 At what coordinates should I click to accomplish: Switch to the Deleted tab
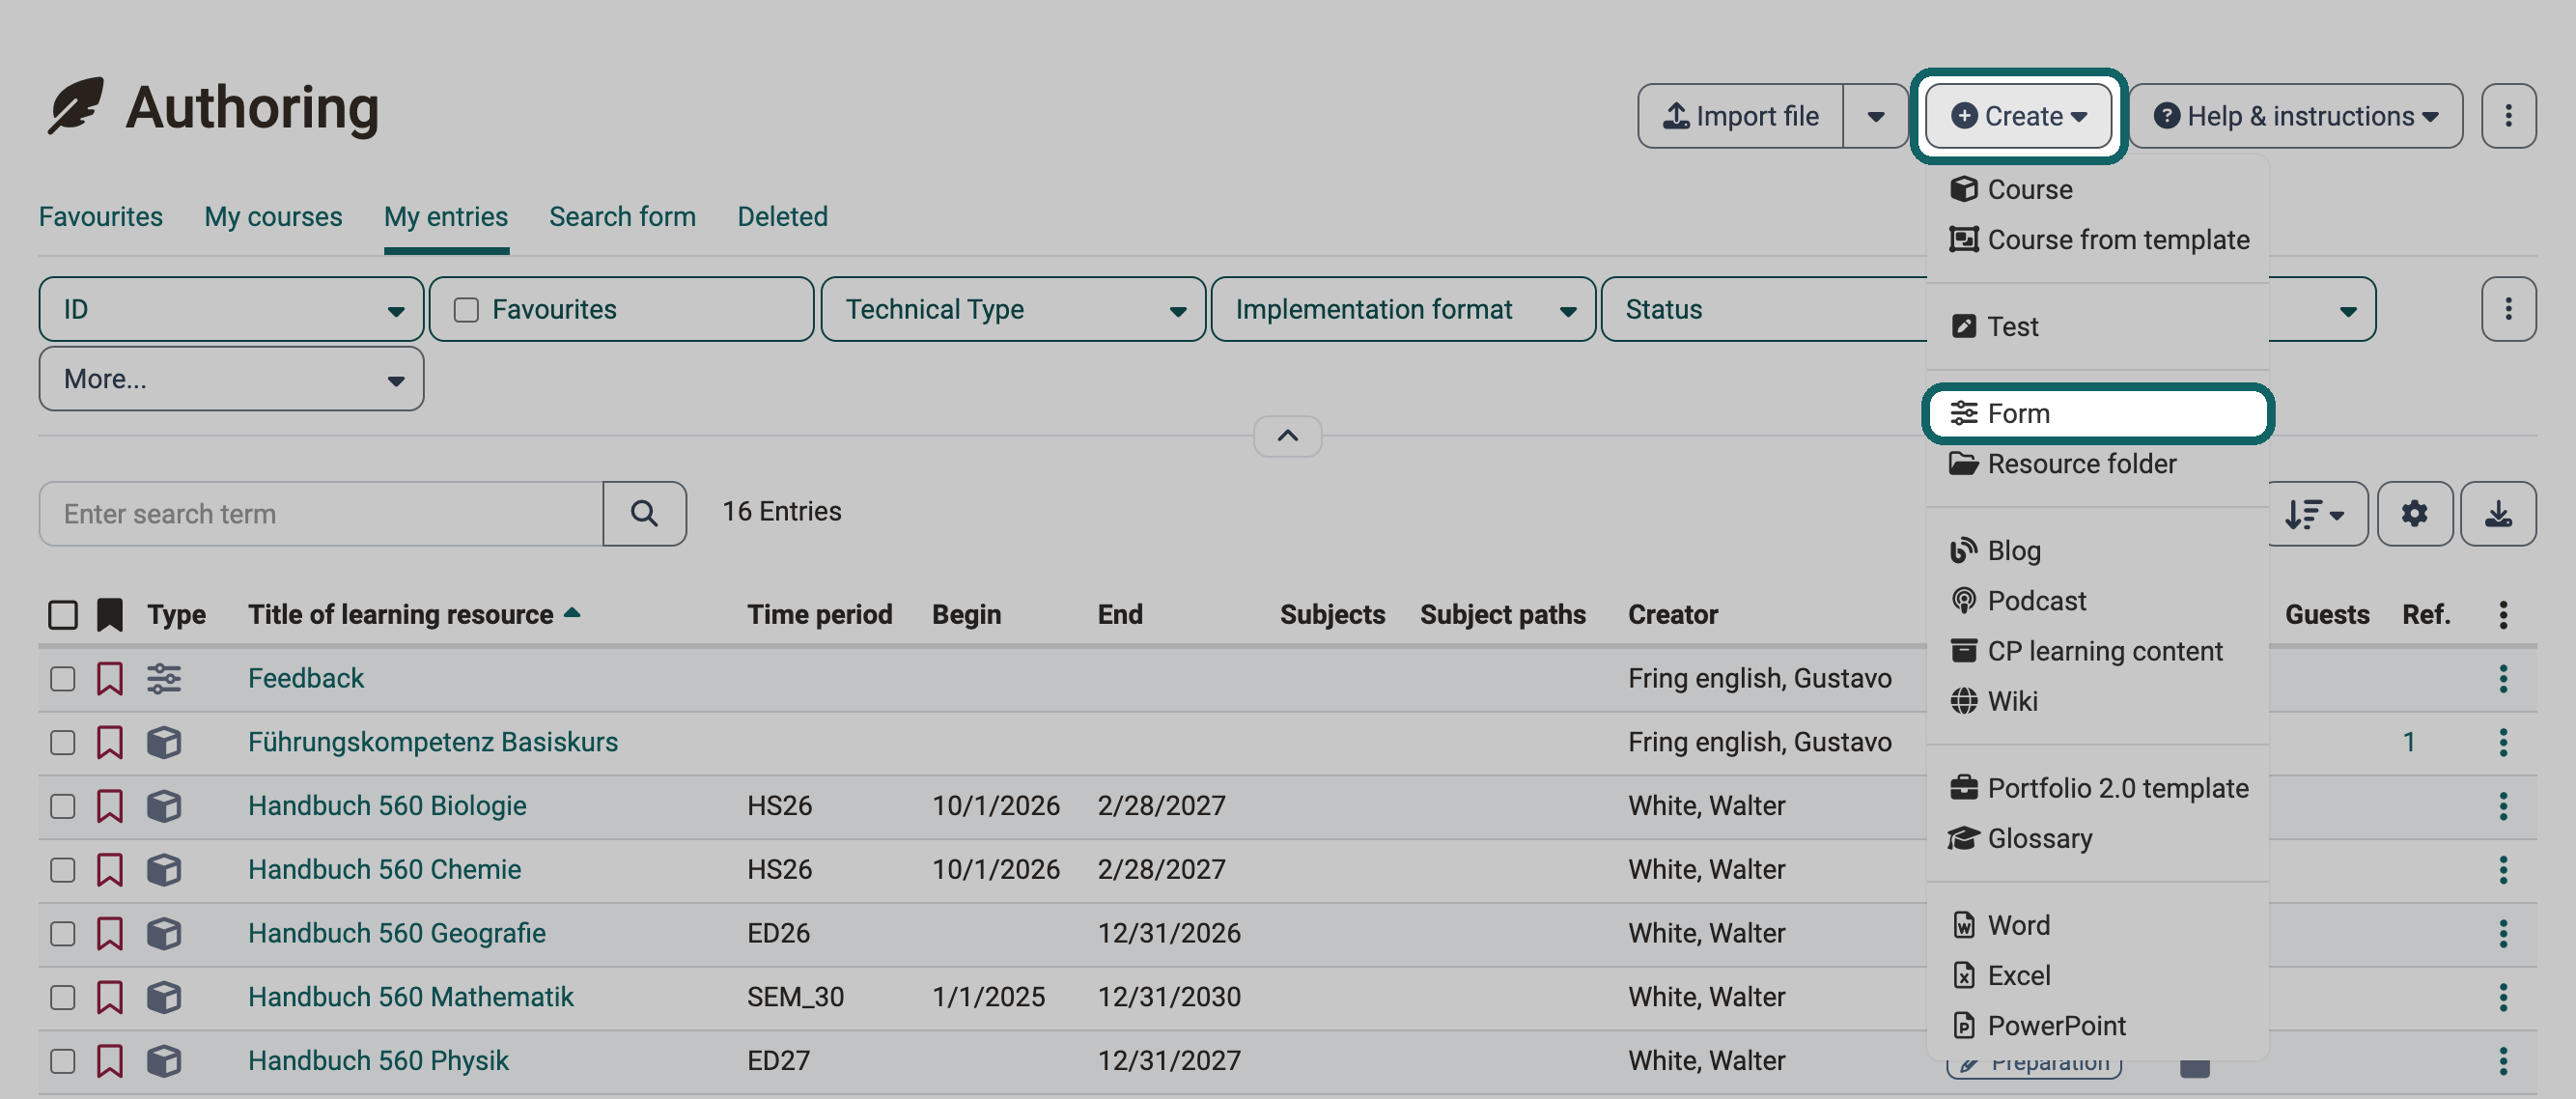[x=782, y=216]
